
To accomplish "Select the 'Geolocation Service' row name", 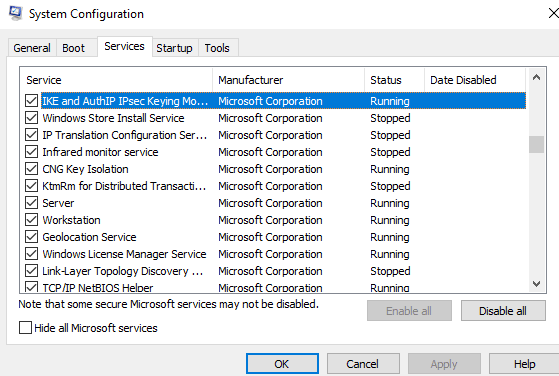I will [89, 237].
